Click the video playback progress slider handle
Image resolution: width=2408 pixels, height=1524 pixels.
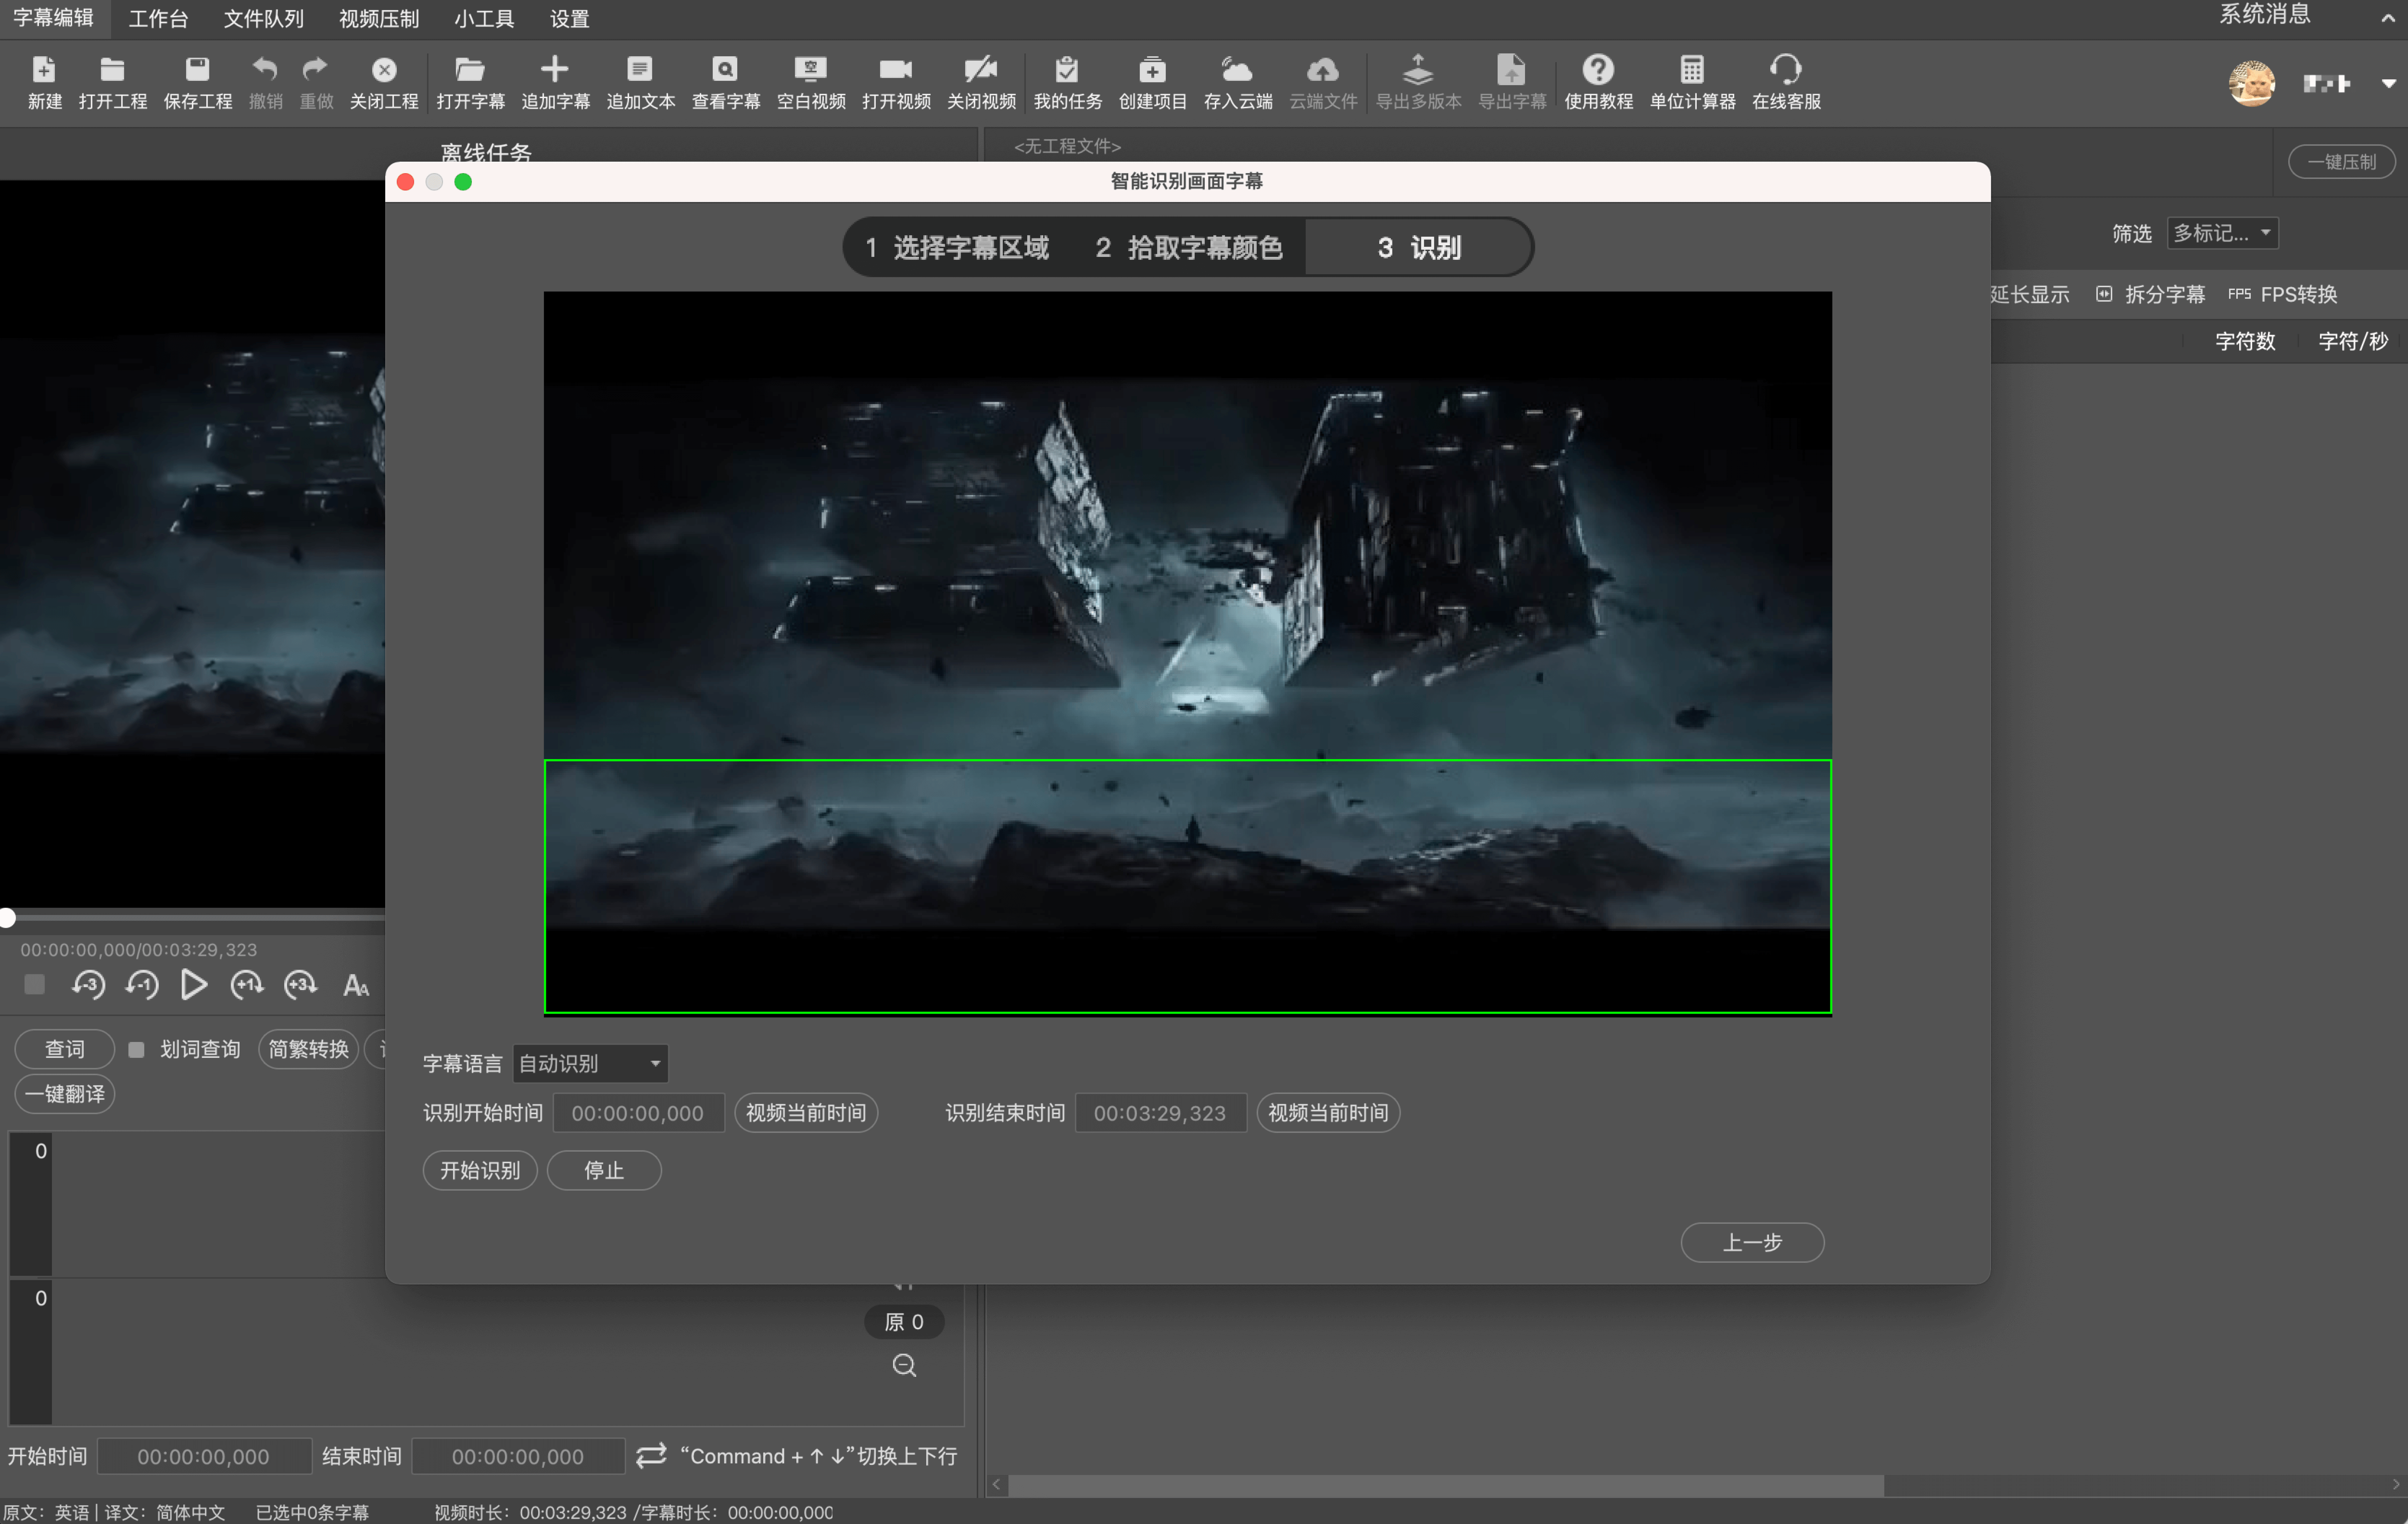click(8, 917)
